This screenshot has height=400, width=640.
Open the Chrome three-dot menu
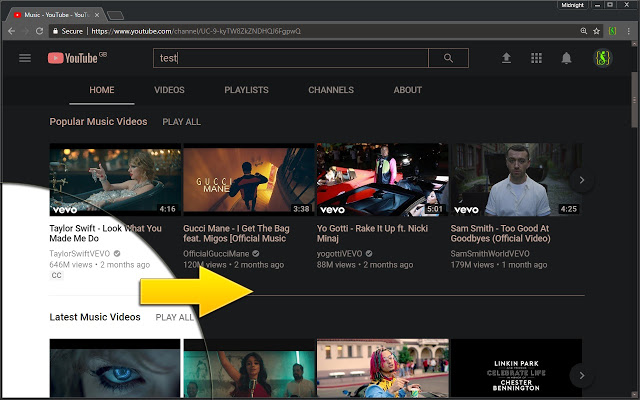(629, 31)
